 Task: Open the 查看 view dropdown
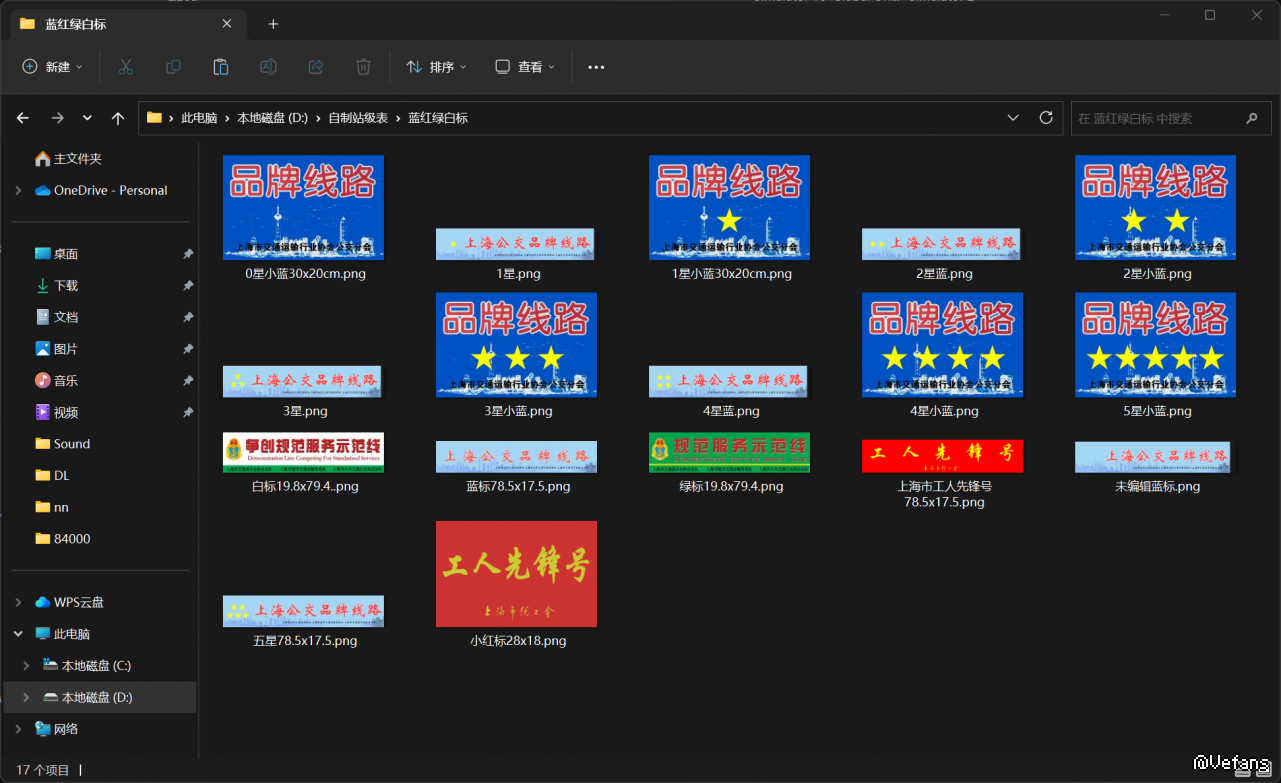coord(525,67)
